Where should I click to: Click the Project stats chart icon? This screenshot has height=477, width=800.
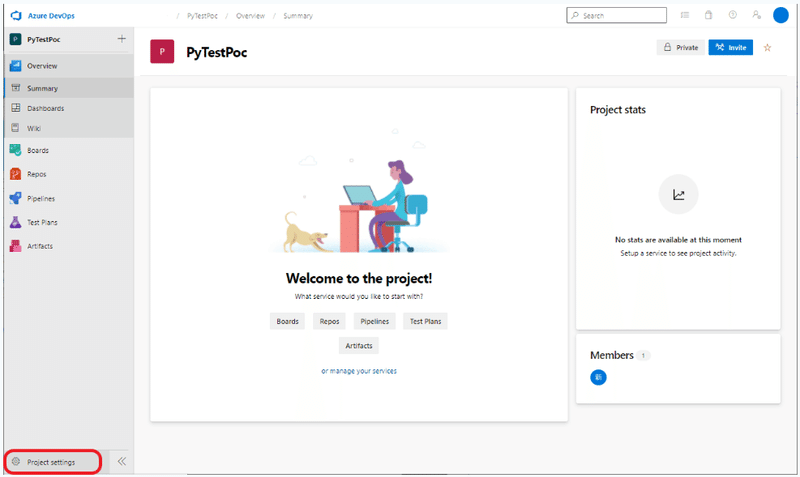pos(678,194)
